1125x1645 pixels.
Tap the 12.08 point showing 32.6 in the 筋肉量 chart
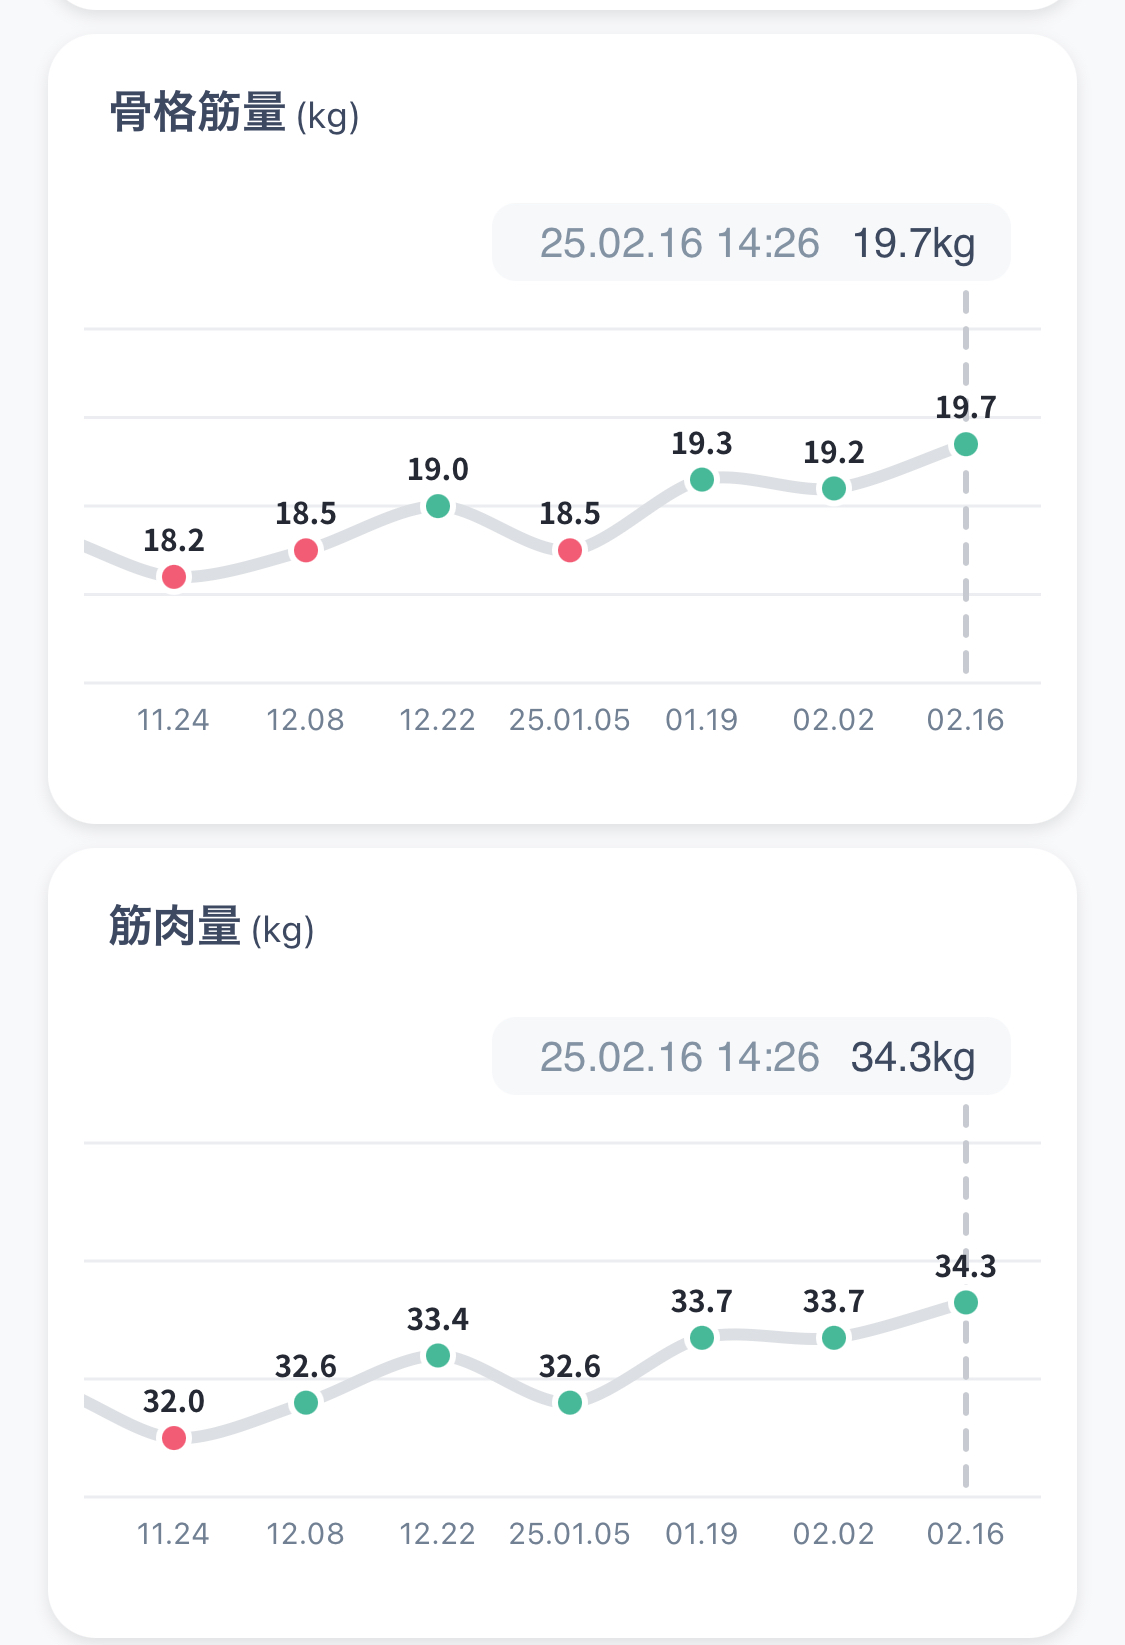tap(306, 1402)
